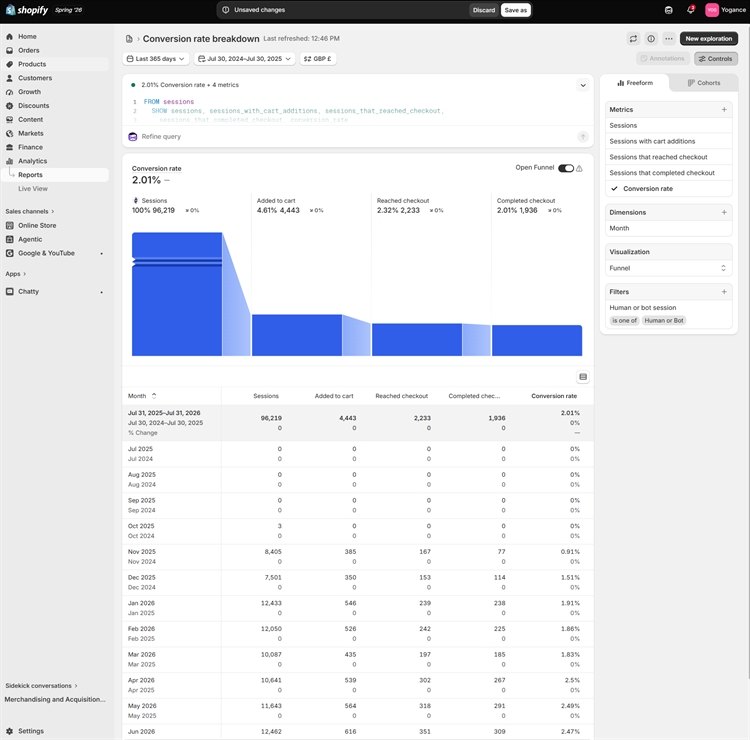The height and width of the screenshot is (740, 750).
Task: Click the Refine query input field
Action: pos(356,137)
